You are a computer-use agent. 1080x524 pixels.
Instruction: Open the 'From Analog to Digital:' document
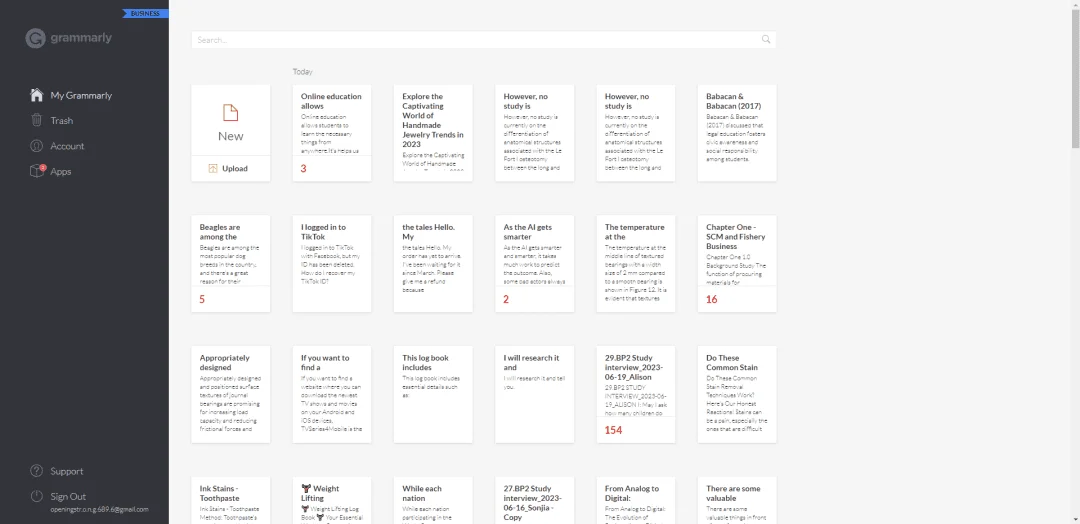point(636,501)
